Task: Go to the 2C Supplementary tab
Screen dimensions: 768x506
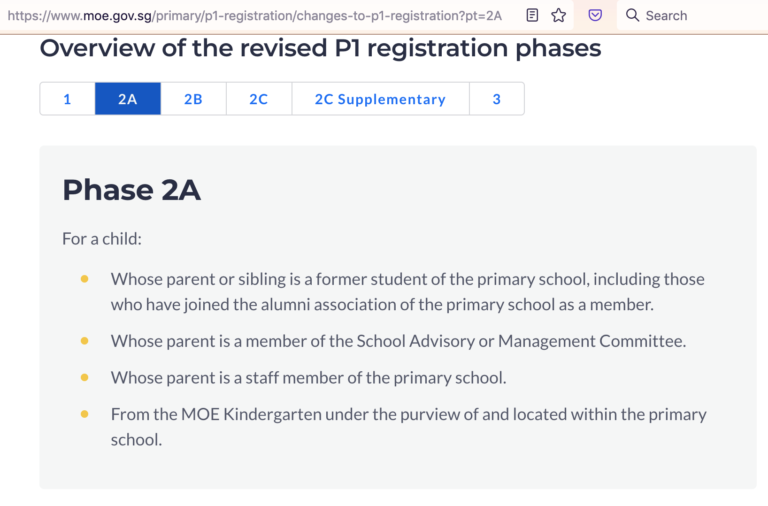Action: [x=381, y=99]
